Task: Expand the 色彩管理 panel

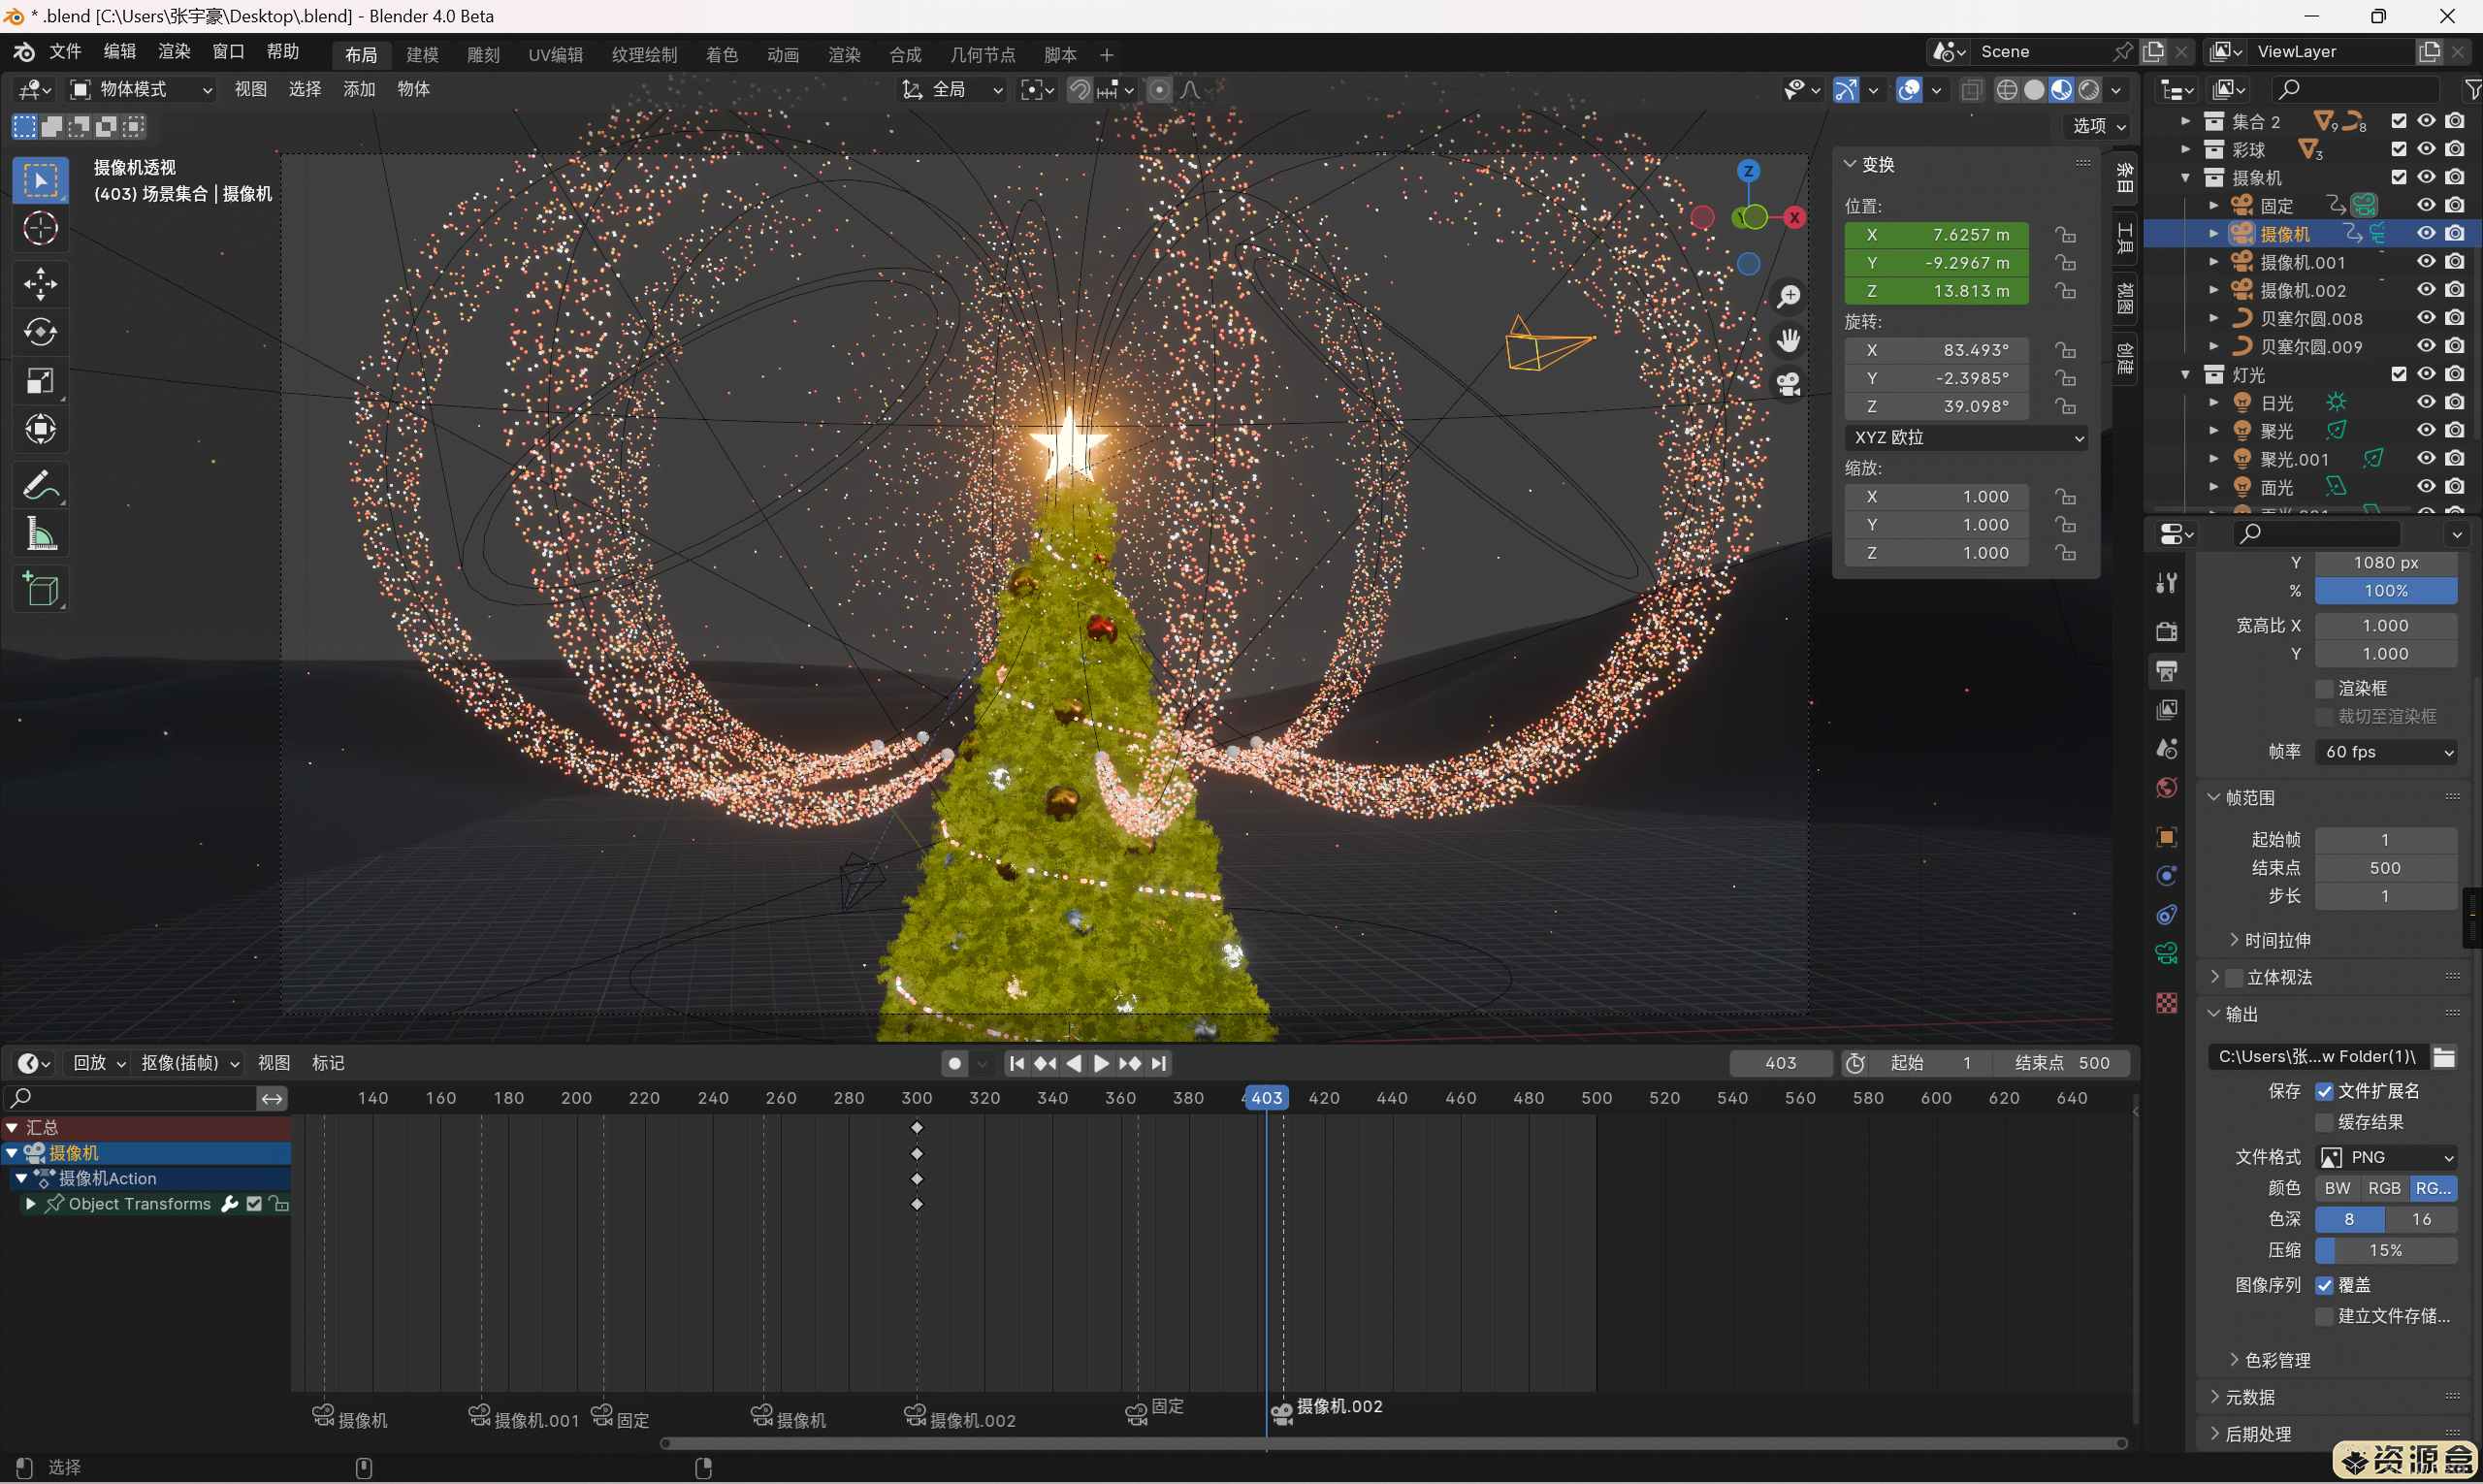Action: 2276,1360
